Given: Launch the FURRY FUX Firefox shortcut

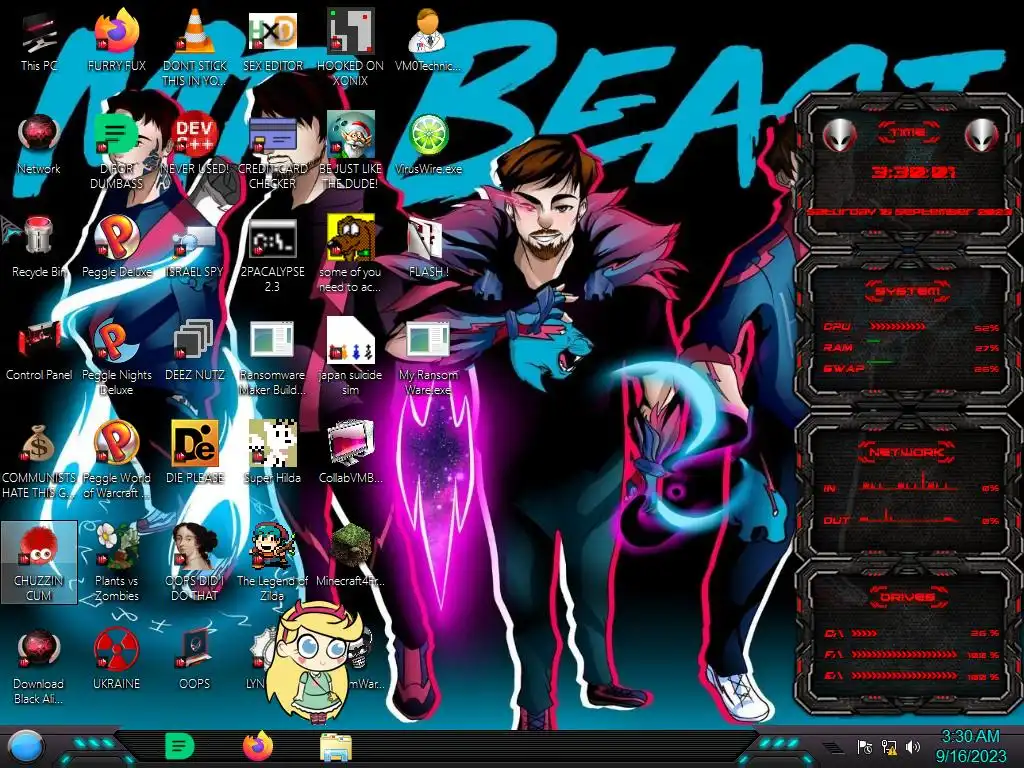Looking at the screenshot, I should tap(116, 41).
